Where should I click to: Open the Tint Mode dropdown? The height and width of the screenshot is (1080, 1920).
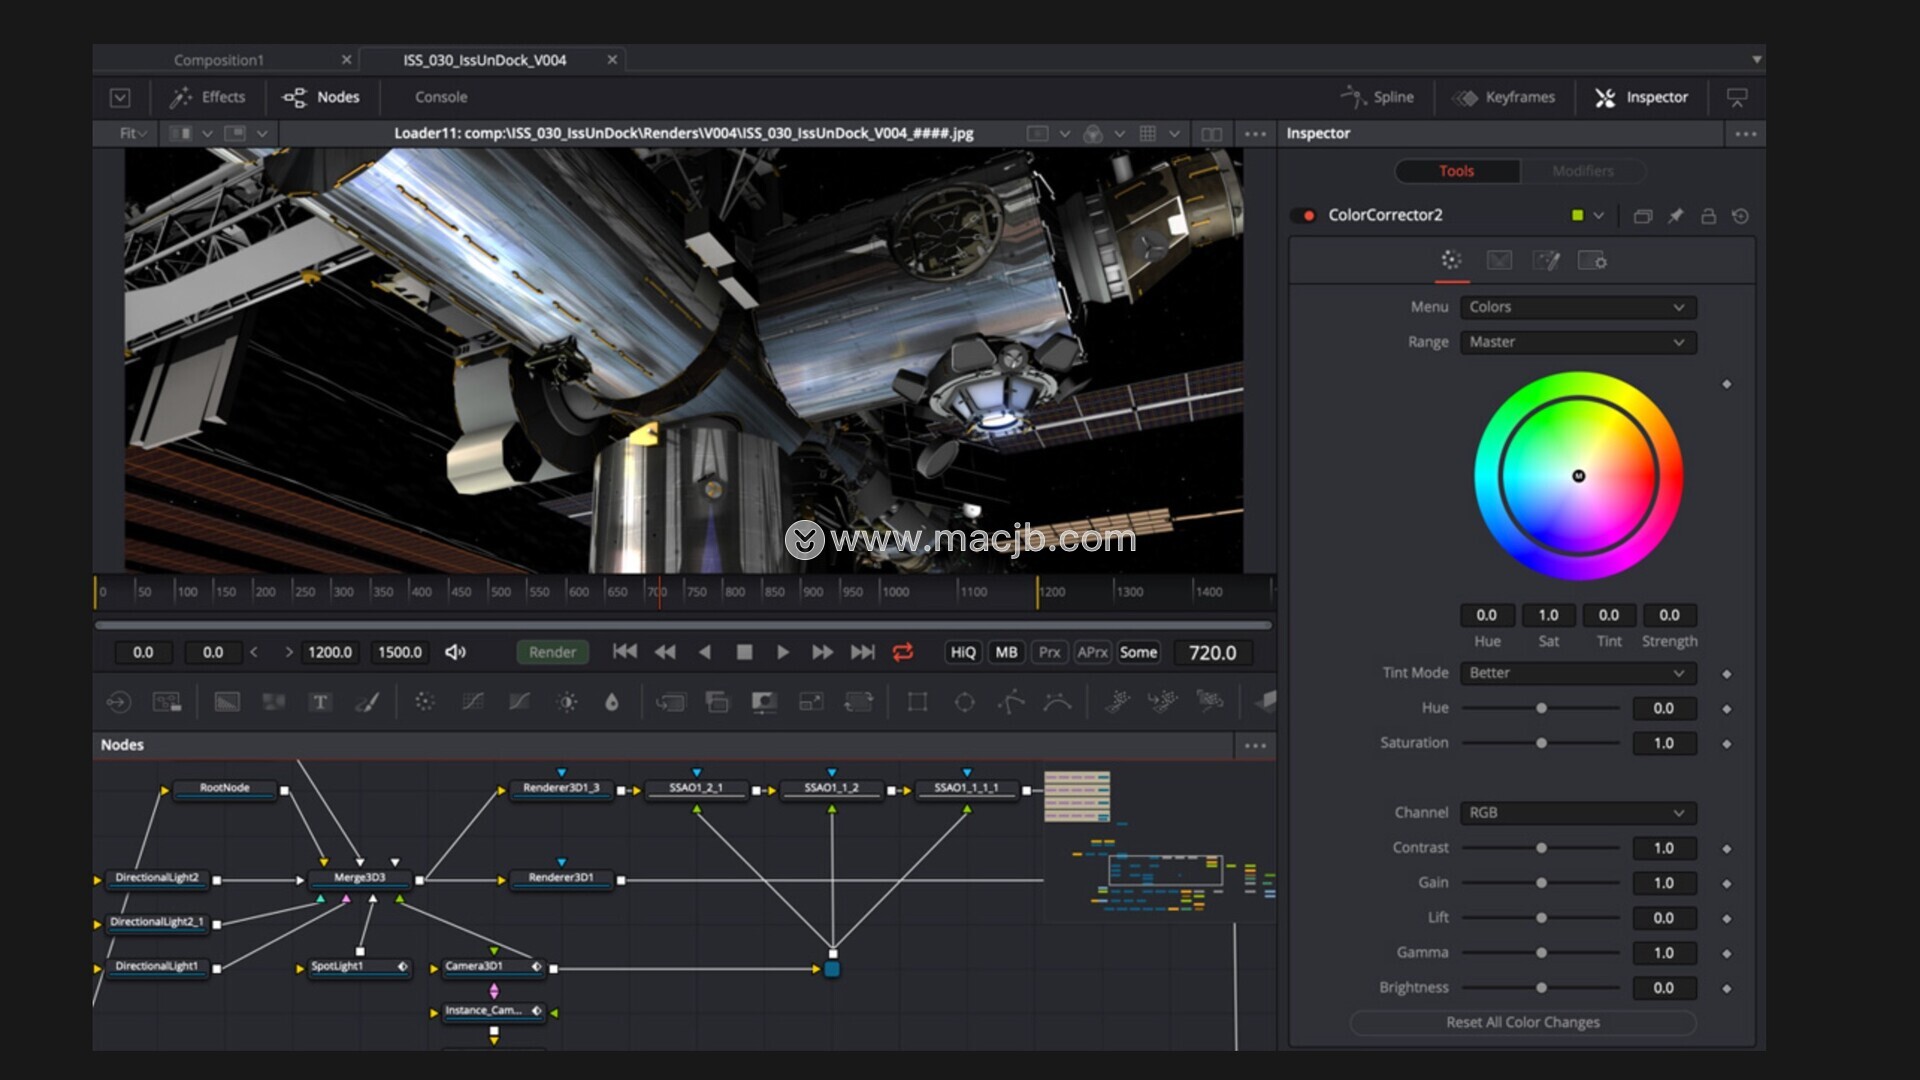[1577, 673]
